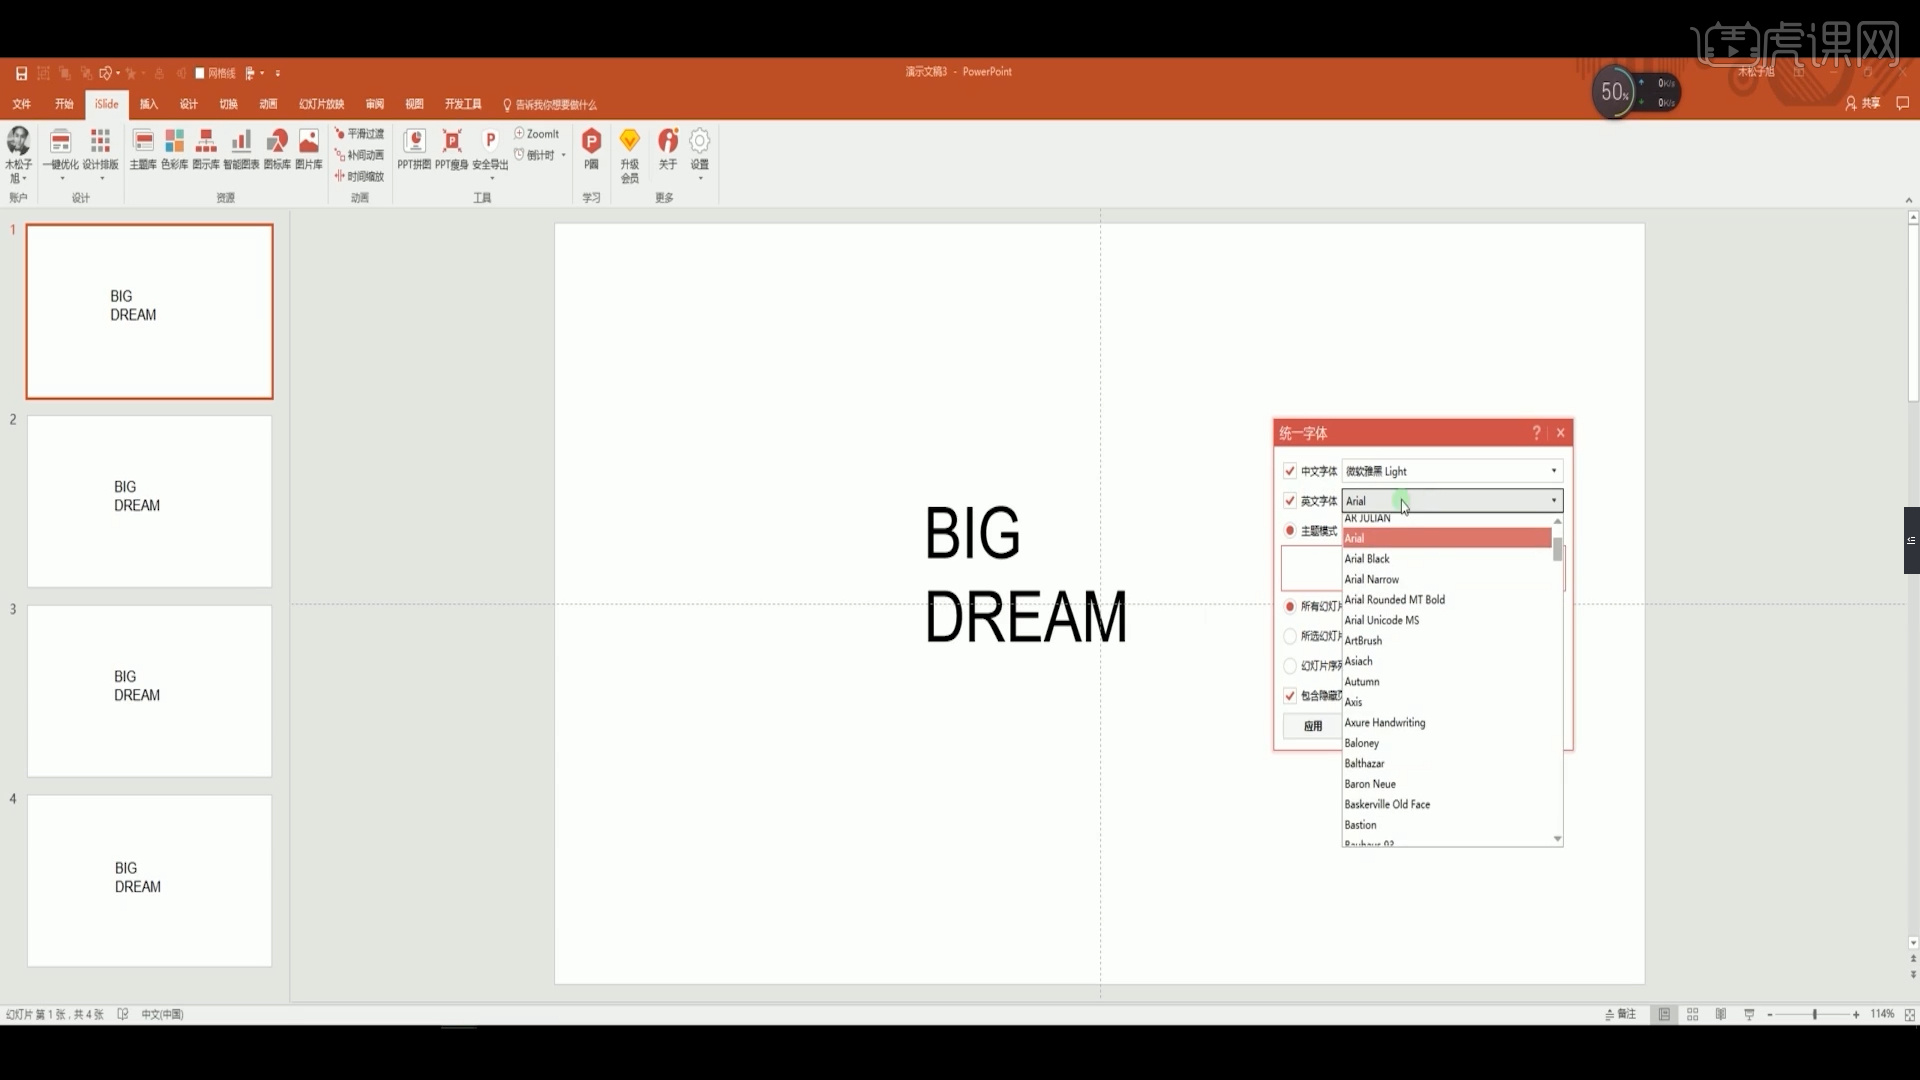Viewport: 1920px width, 1080px height.
Task: Open the 色彩库 color library
Action: 174,150
